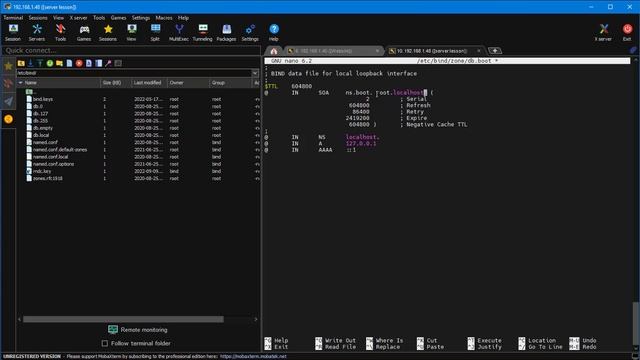640x360 pixels.
Task: Open the Tools toolbar button
Action: tap(60, 33)
